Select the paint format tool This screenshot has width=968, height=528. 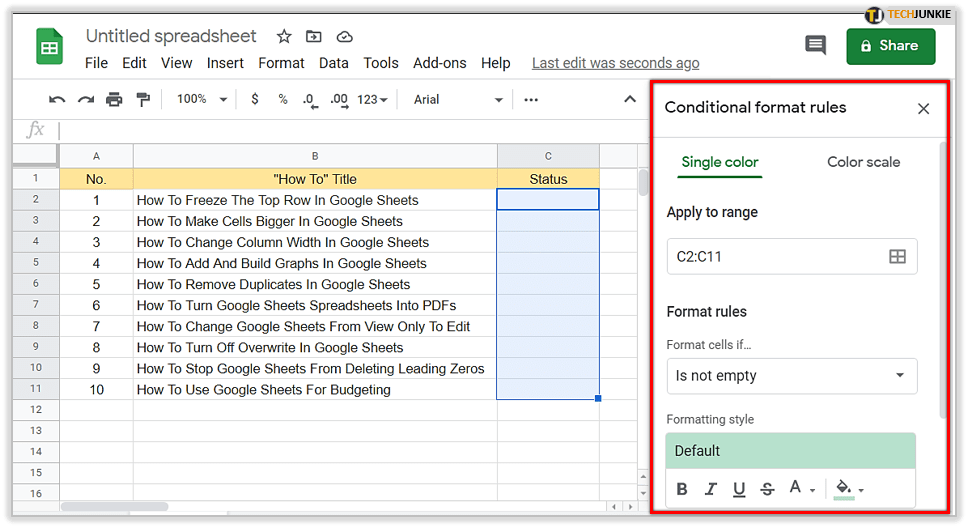[x=142, y=99]
